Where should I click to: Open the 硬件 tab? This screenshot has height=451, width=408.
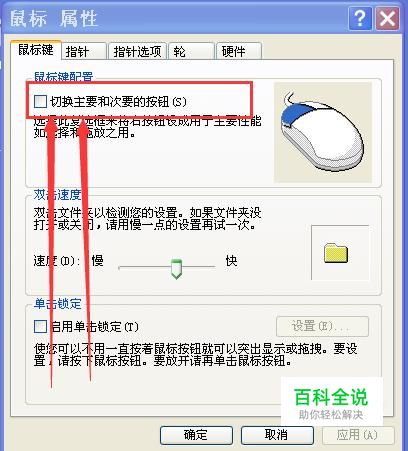[x=239, y=52]
